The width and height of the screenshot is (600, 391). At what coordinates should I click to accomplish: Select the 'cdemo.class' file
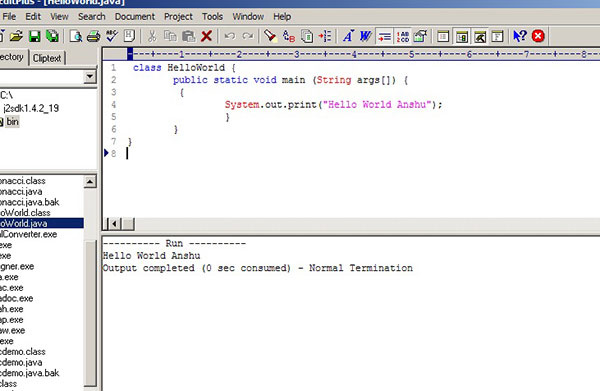point(23,351)
